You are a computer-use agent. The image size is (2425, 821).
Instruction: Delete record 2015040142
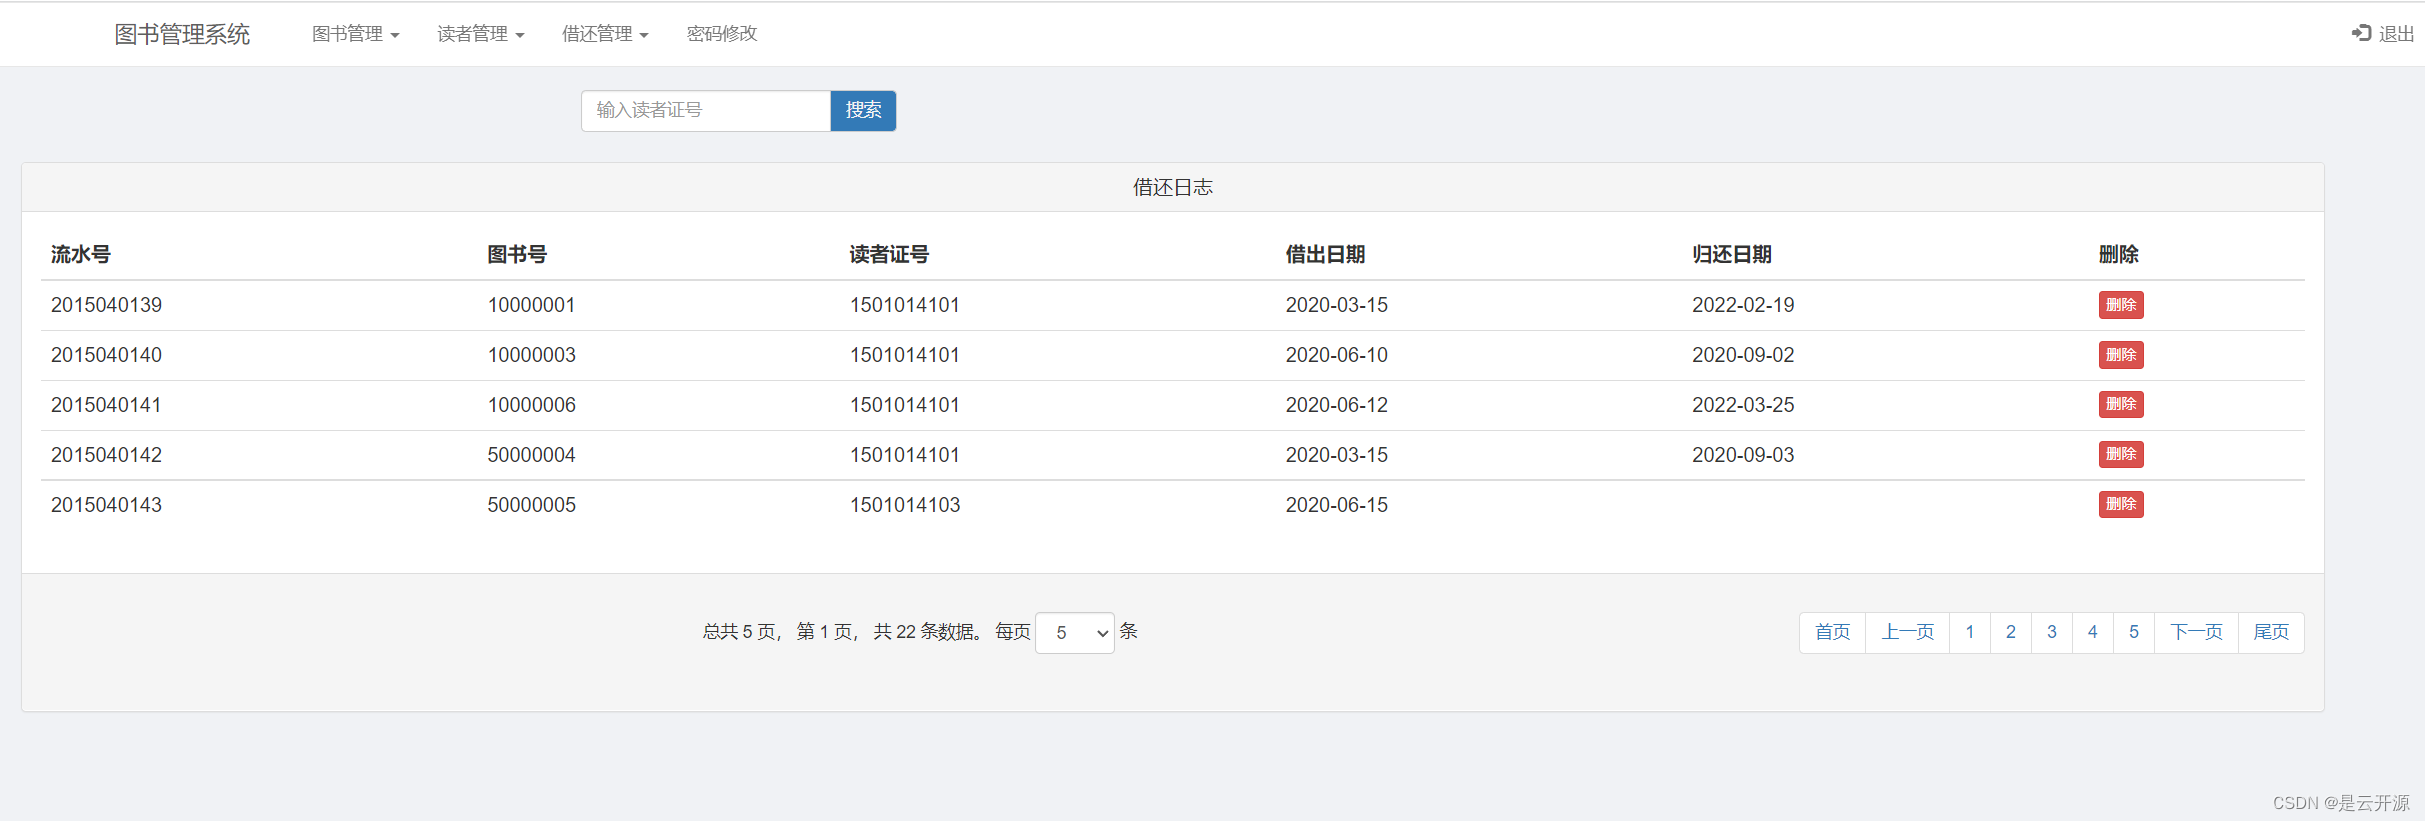2120,454
